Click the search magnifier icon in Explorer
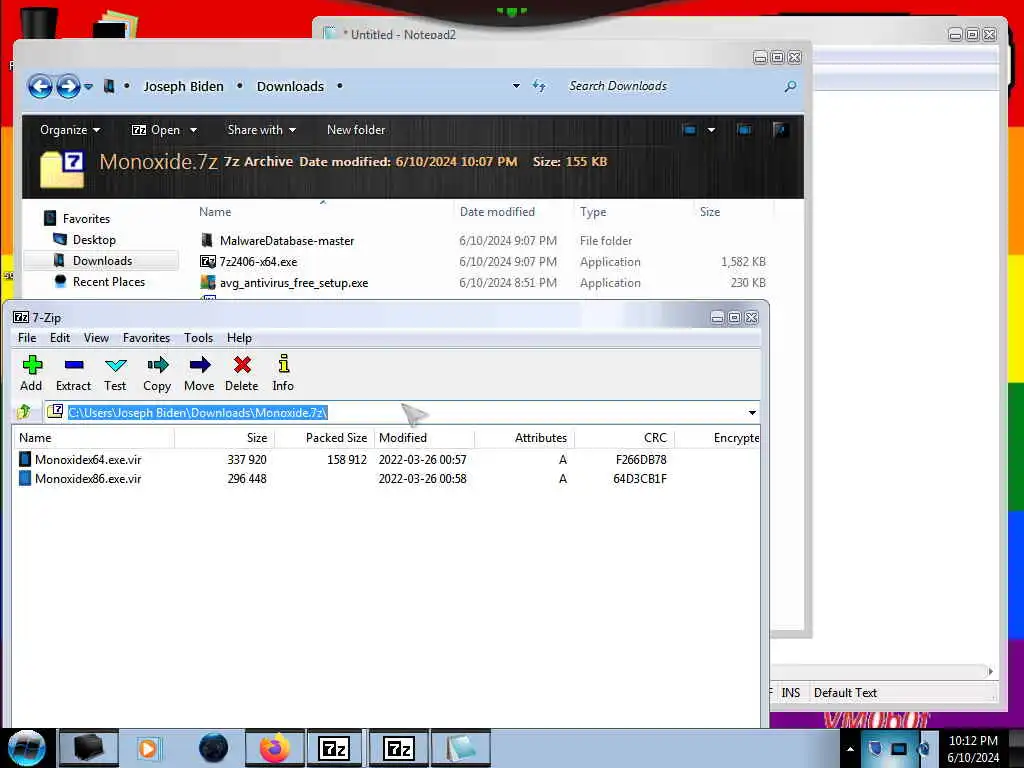This screenshot has width=1024, height=768. click(x=790, y=86)
